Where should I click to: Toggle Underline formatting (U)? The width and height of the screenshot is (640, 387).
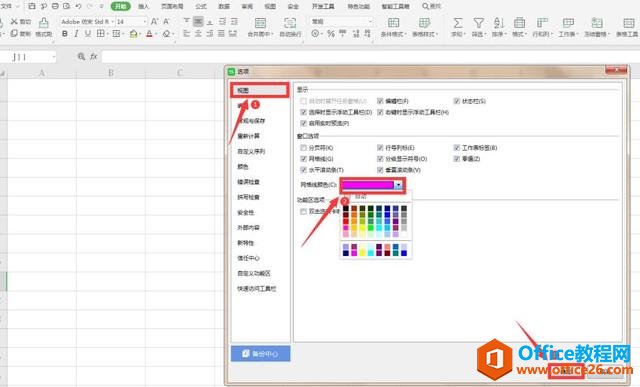pos(88,34)
